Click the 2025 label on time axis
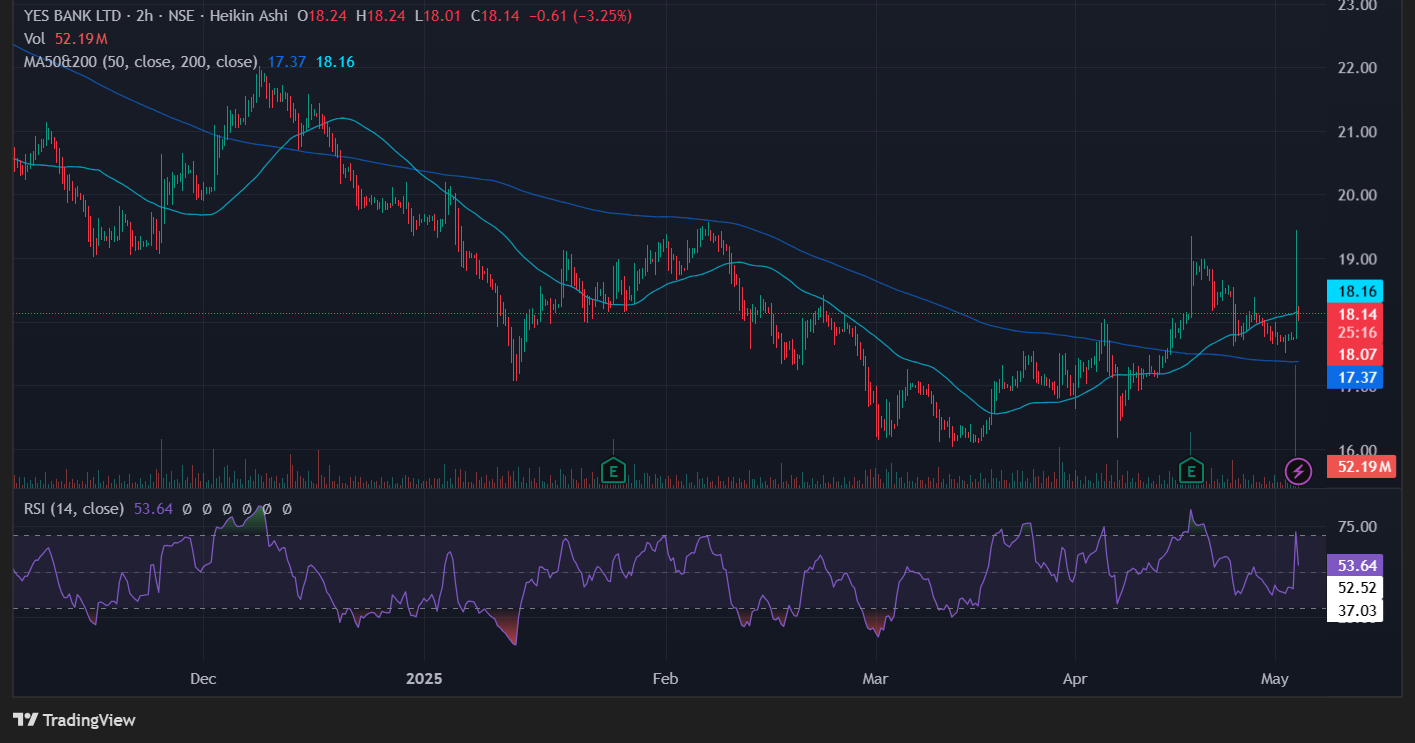 tap(424, 679)
